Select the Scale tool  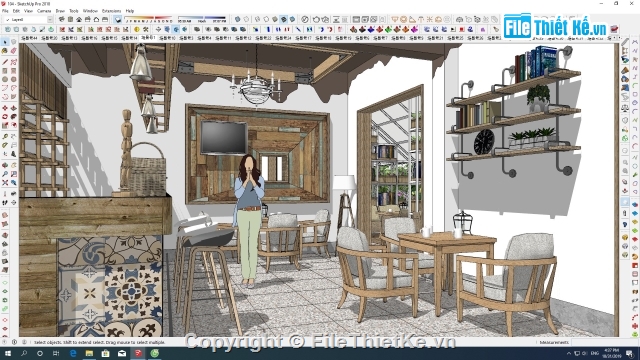(x=5, y=125)
